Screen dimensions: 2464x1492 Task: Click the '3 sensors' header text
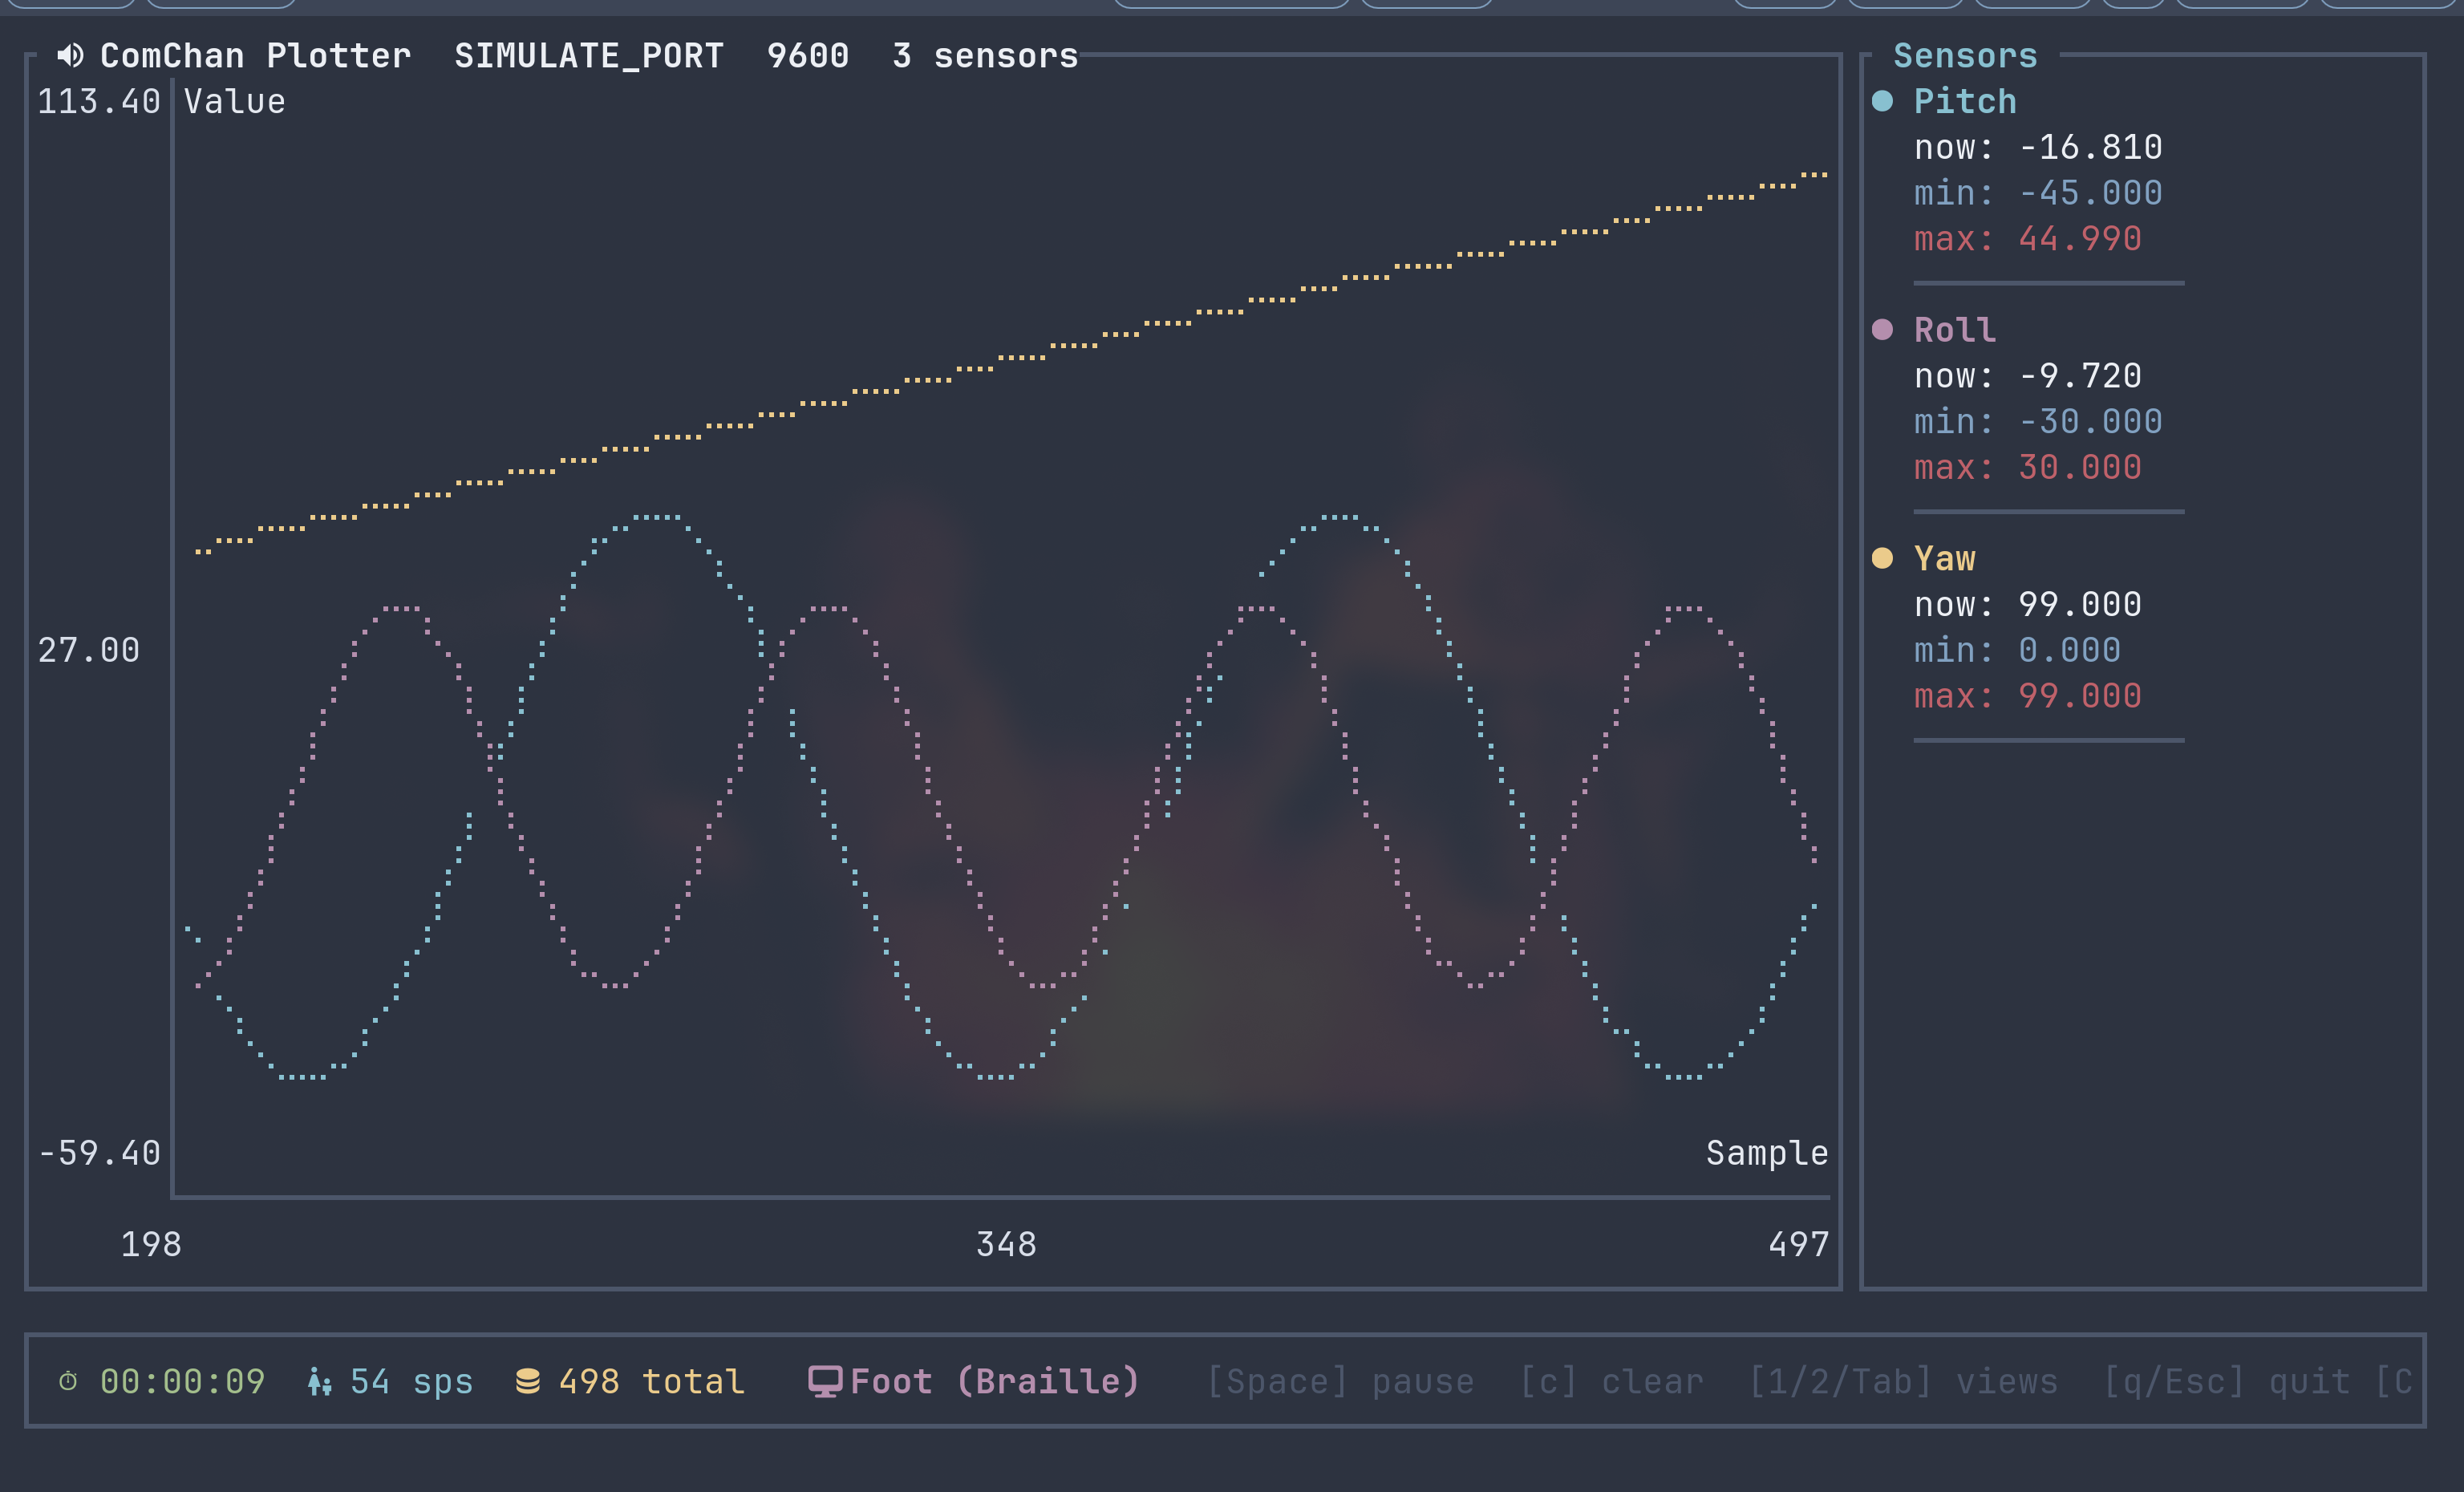pos(985,55)
